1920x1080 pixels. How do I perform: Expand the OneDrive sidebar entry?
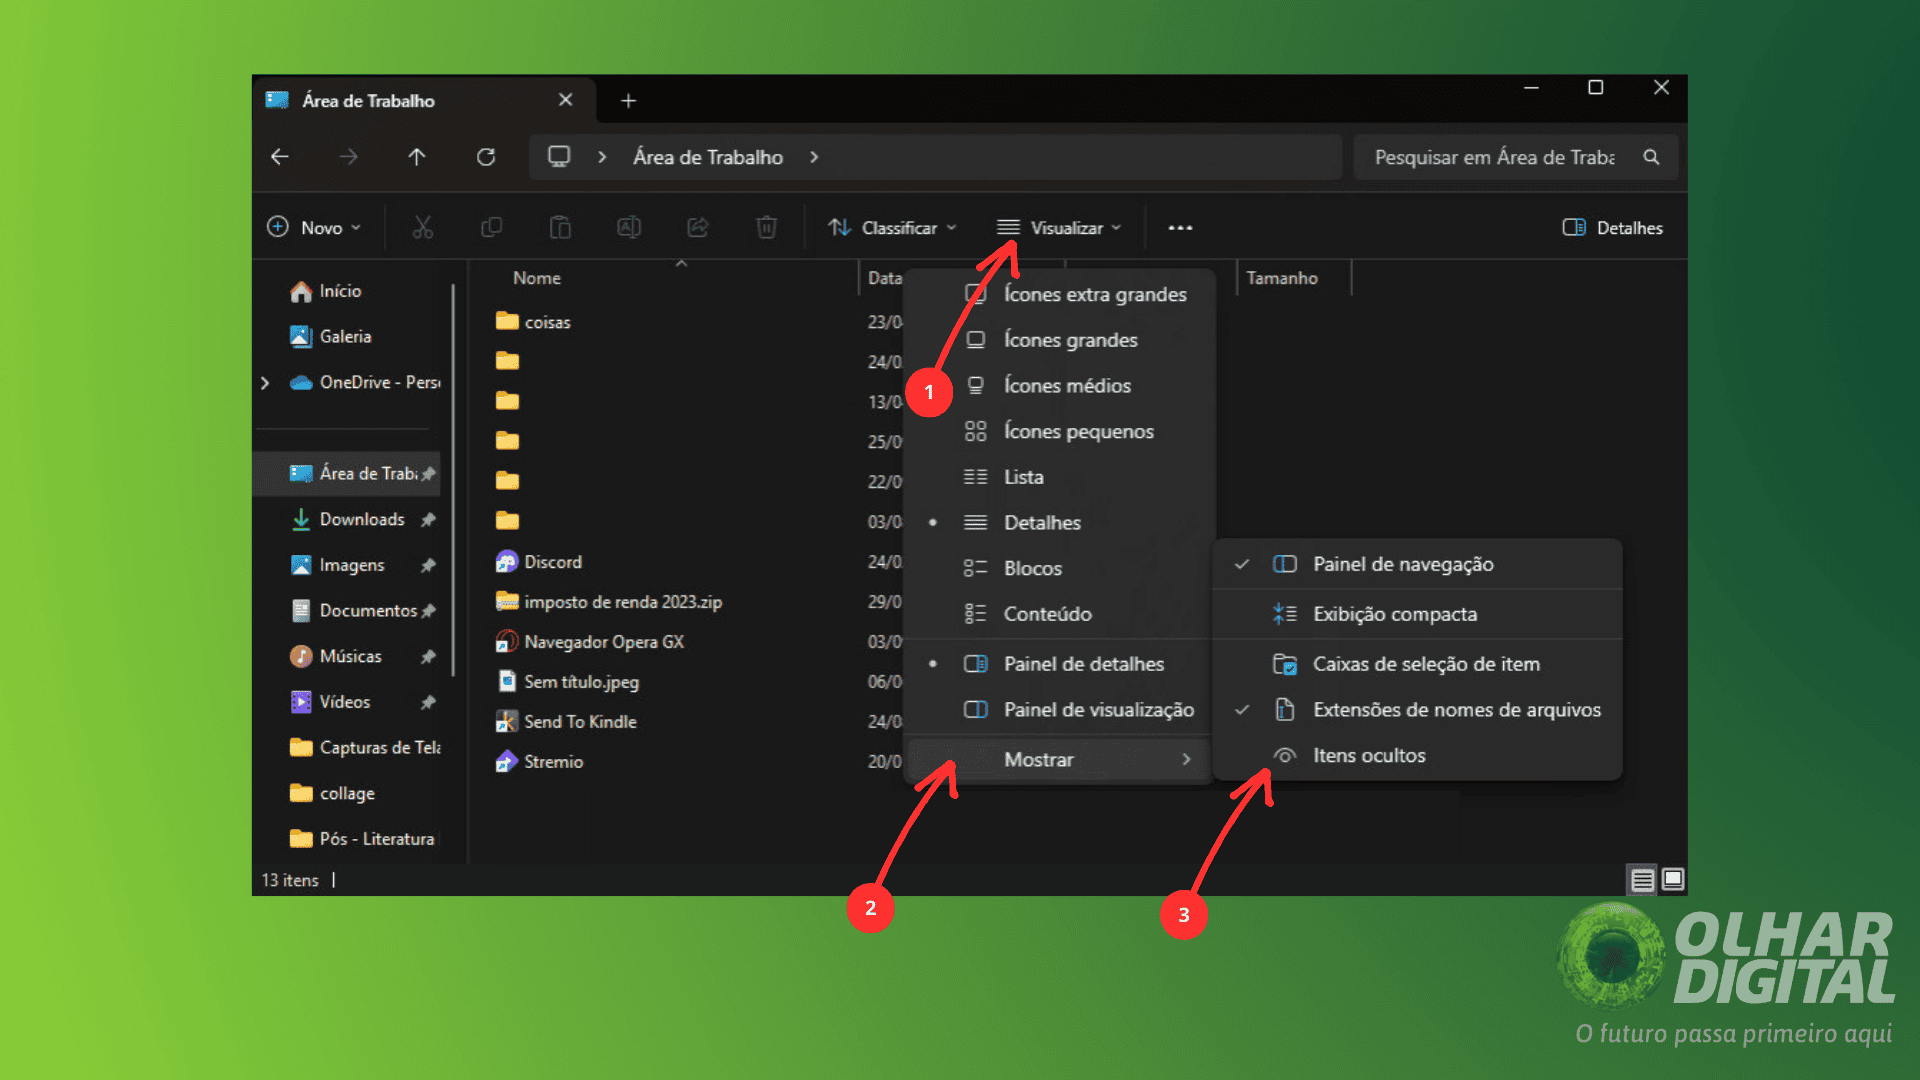pos(265,382)
